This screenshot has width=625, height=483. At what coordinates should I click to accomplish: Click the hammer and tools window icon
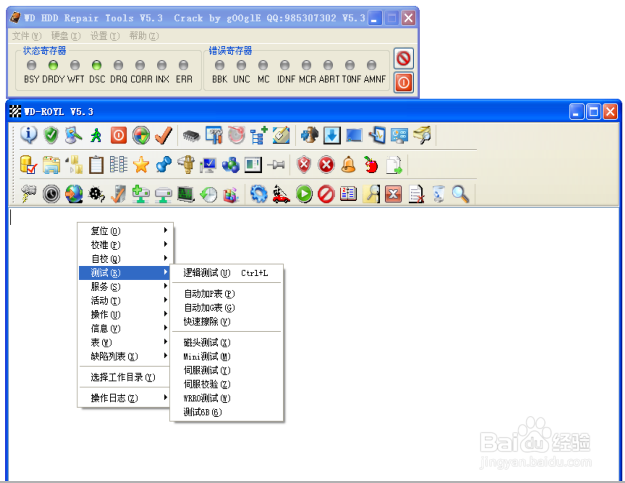[214, 135]
